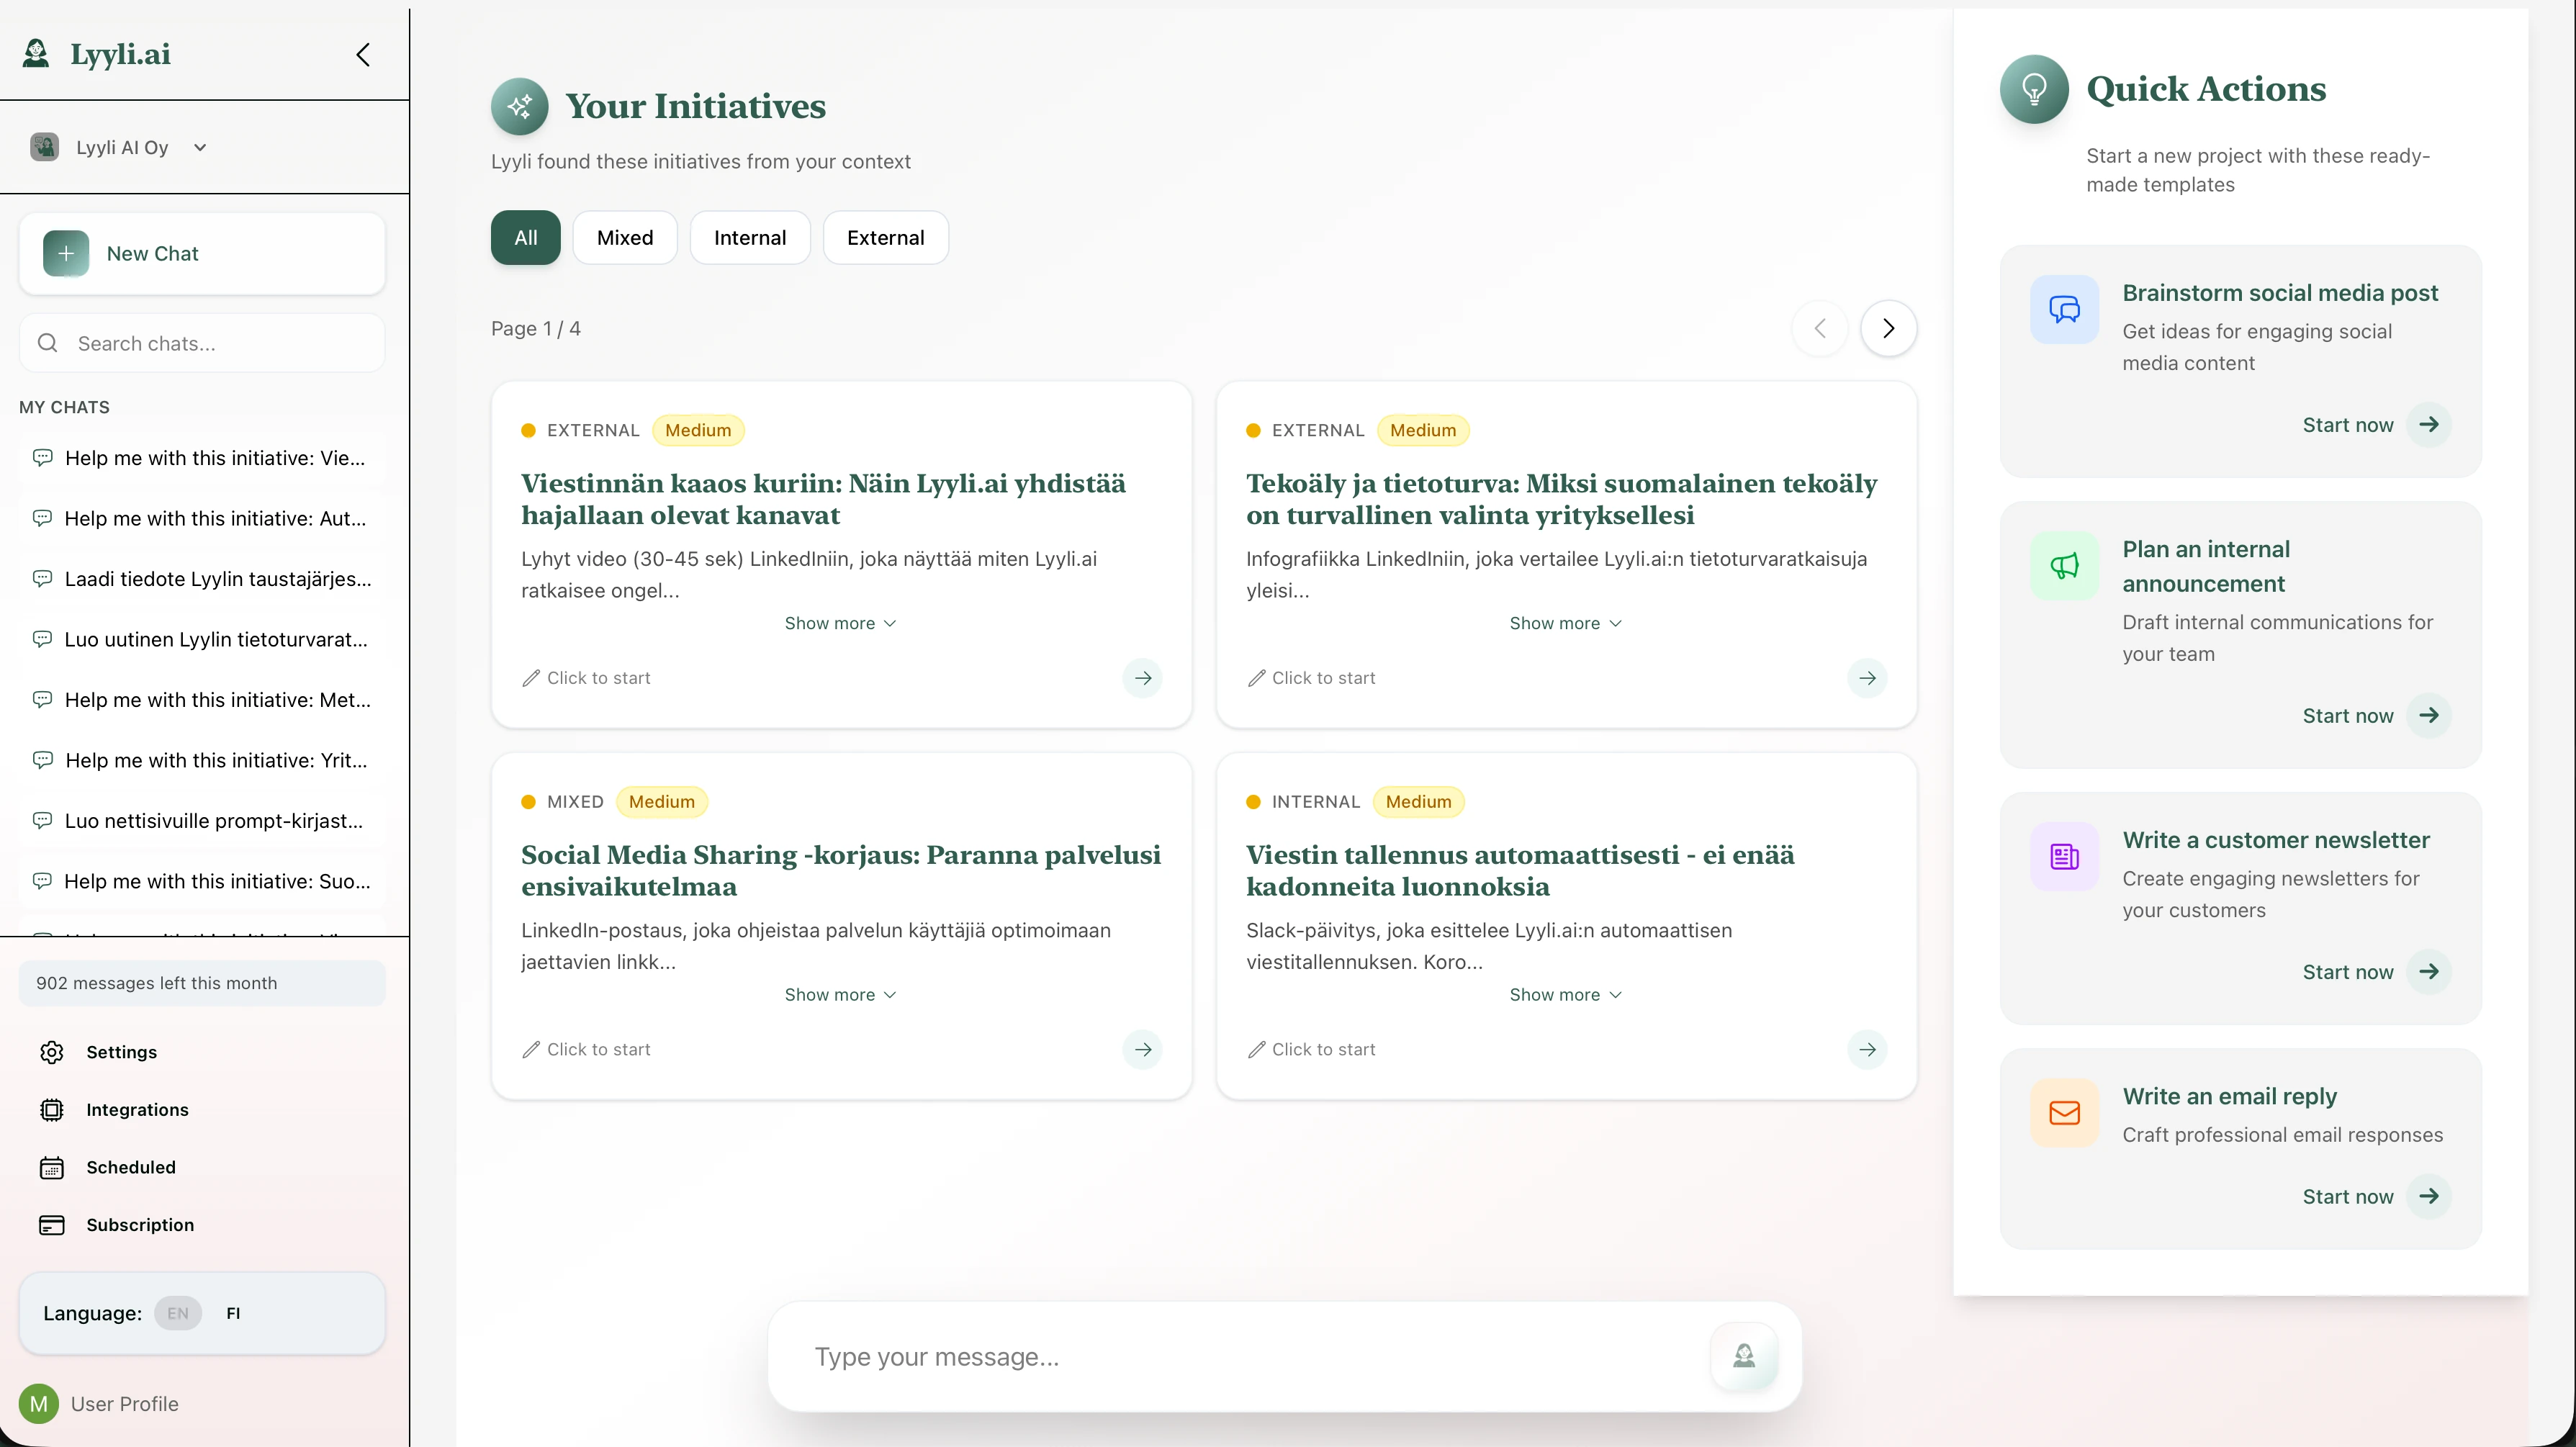
Task: Expand Show more on Viestin tallennus card
Action: (1565, 994)
